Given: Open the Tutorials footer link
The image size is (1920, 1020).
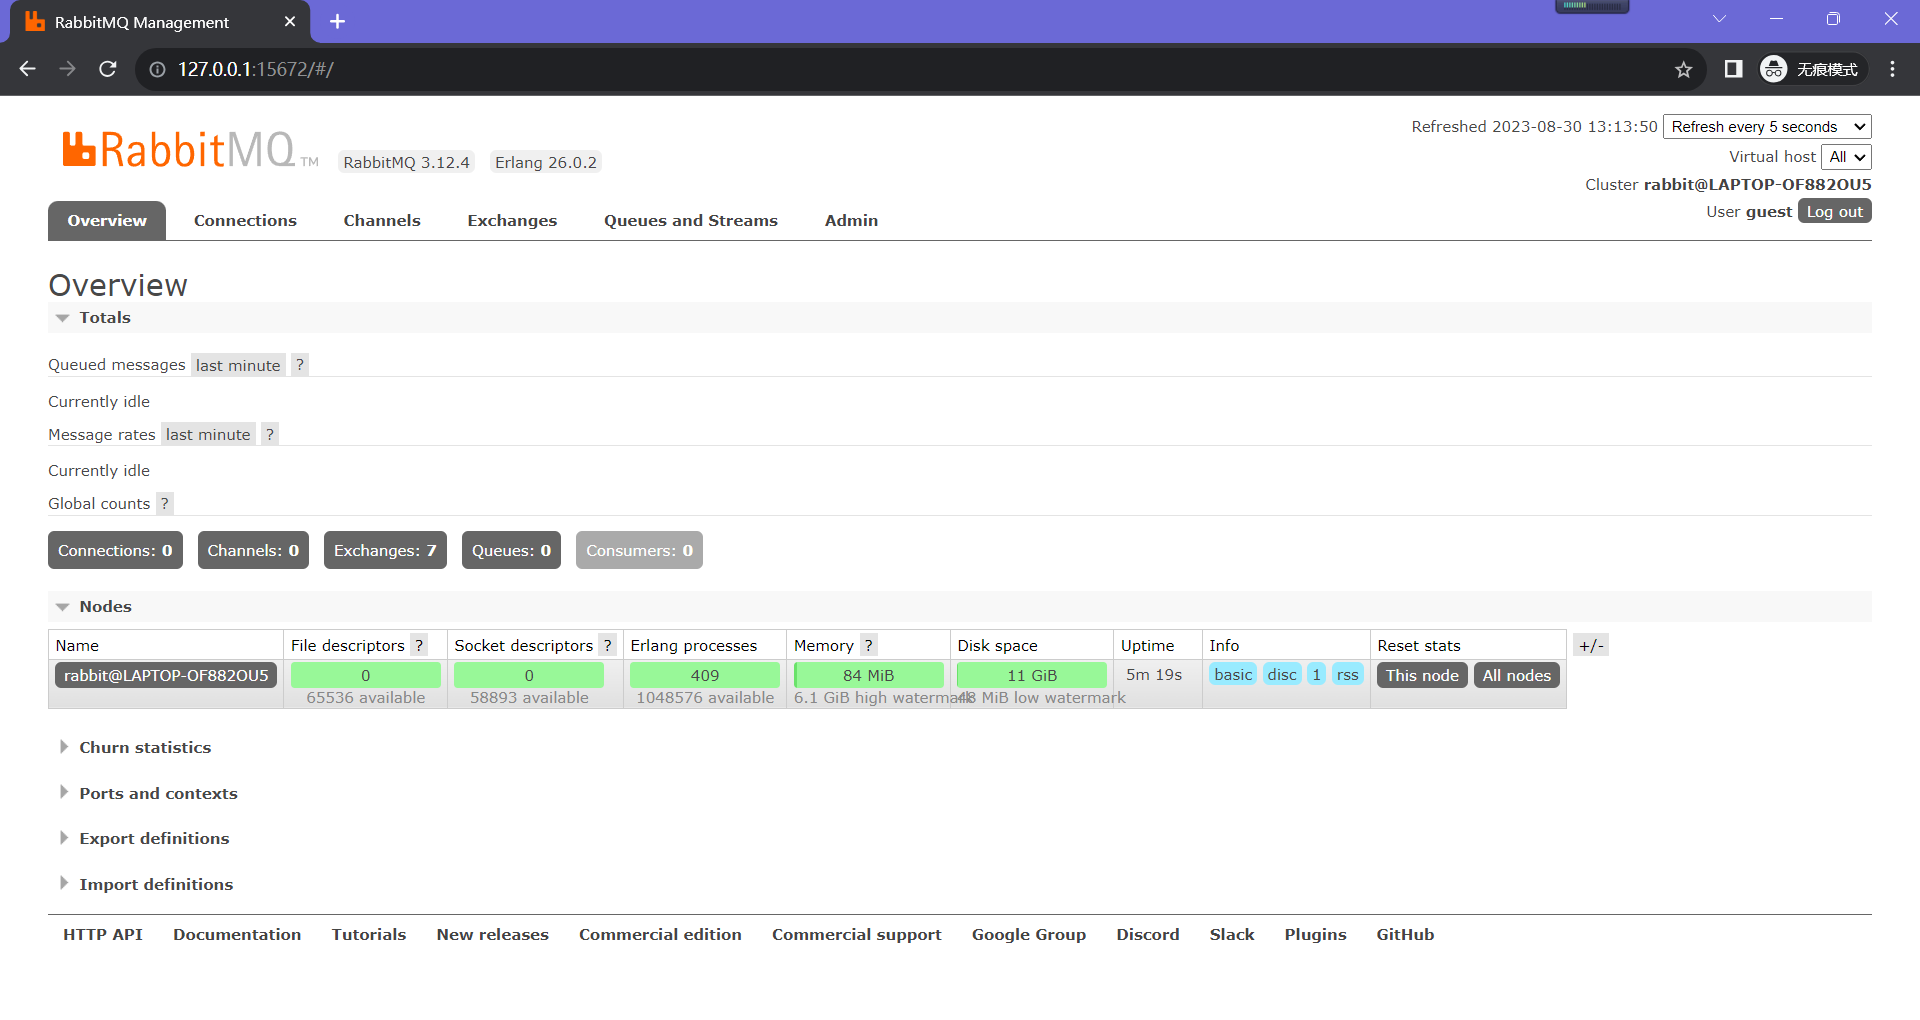Looking at the screenshot, I should (369, 934).
